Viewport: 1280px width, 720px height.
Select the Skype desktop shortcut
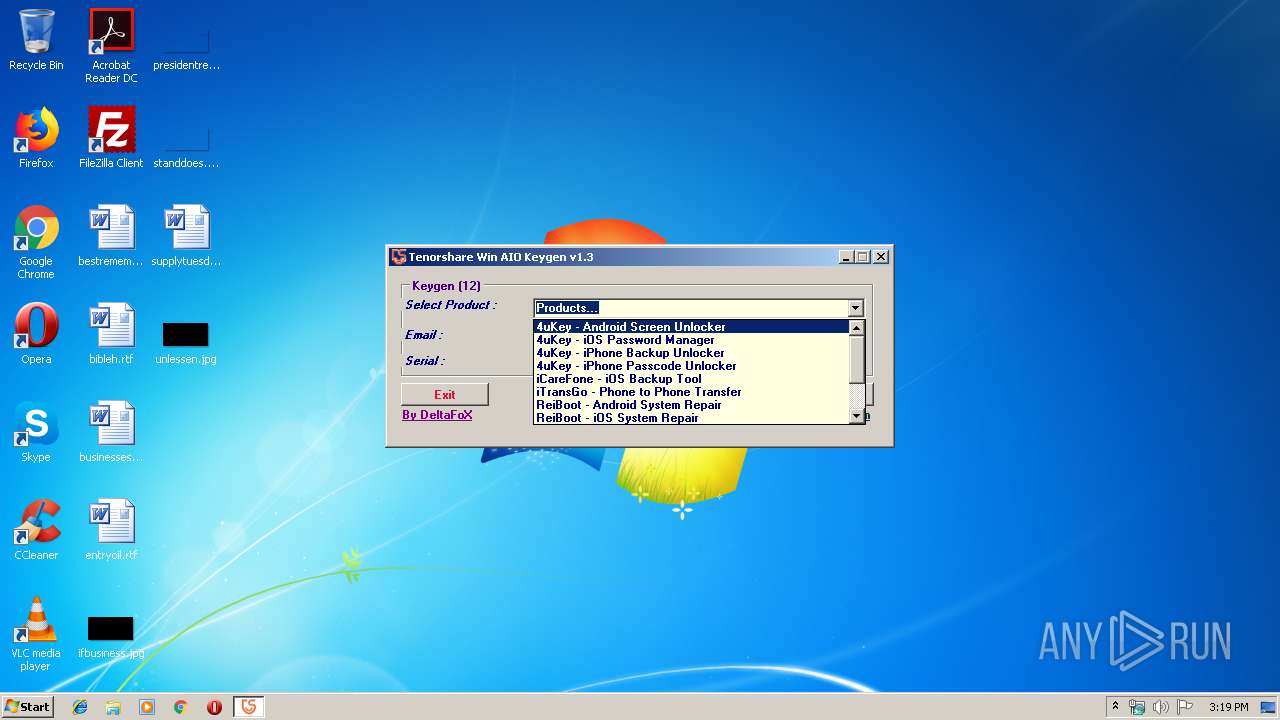pos(36,432)
